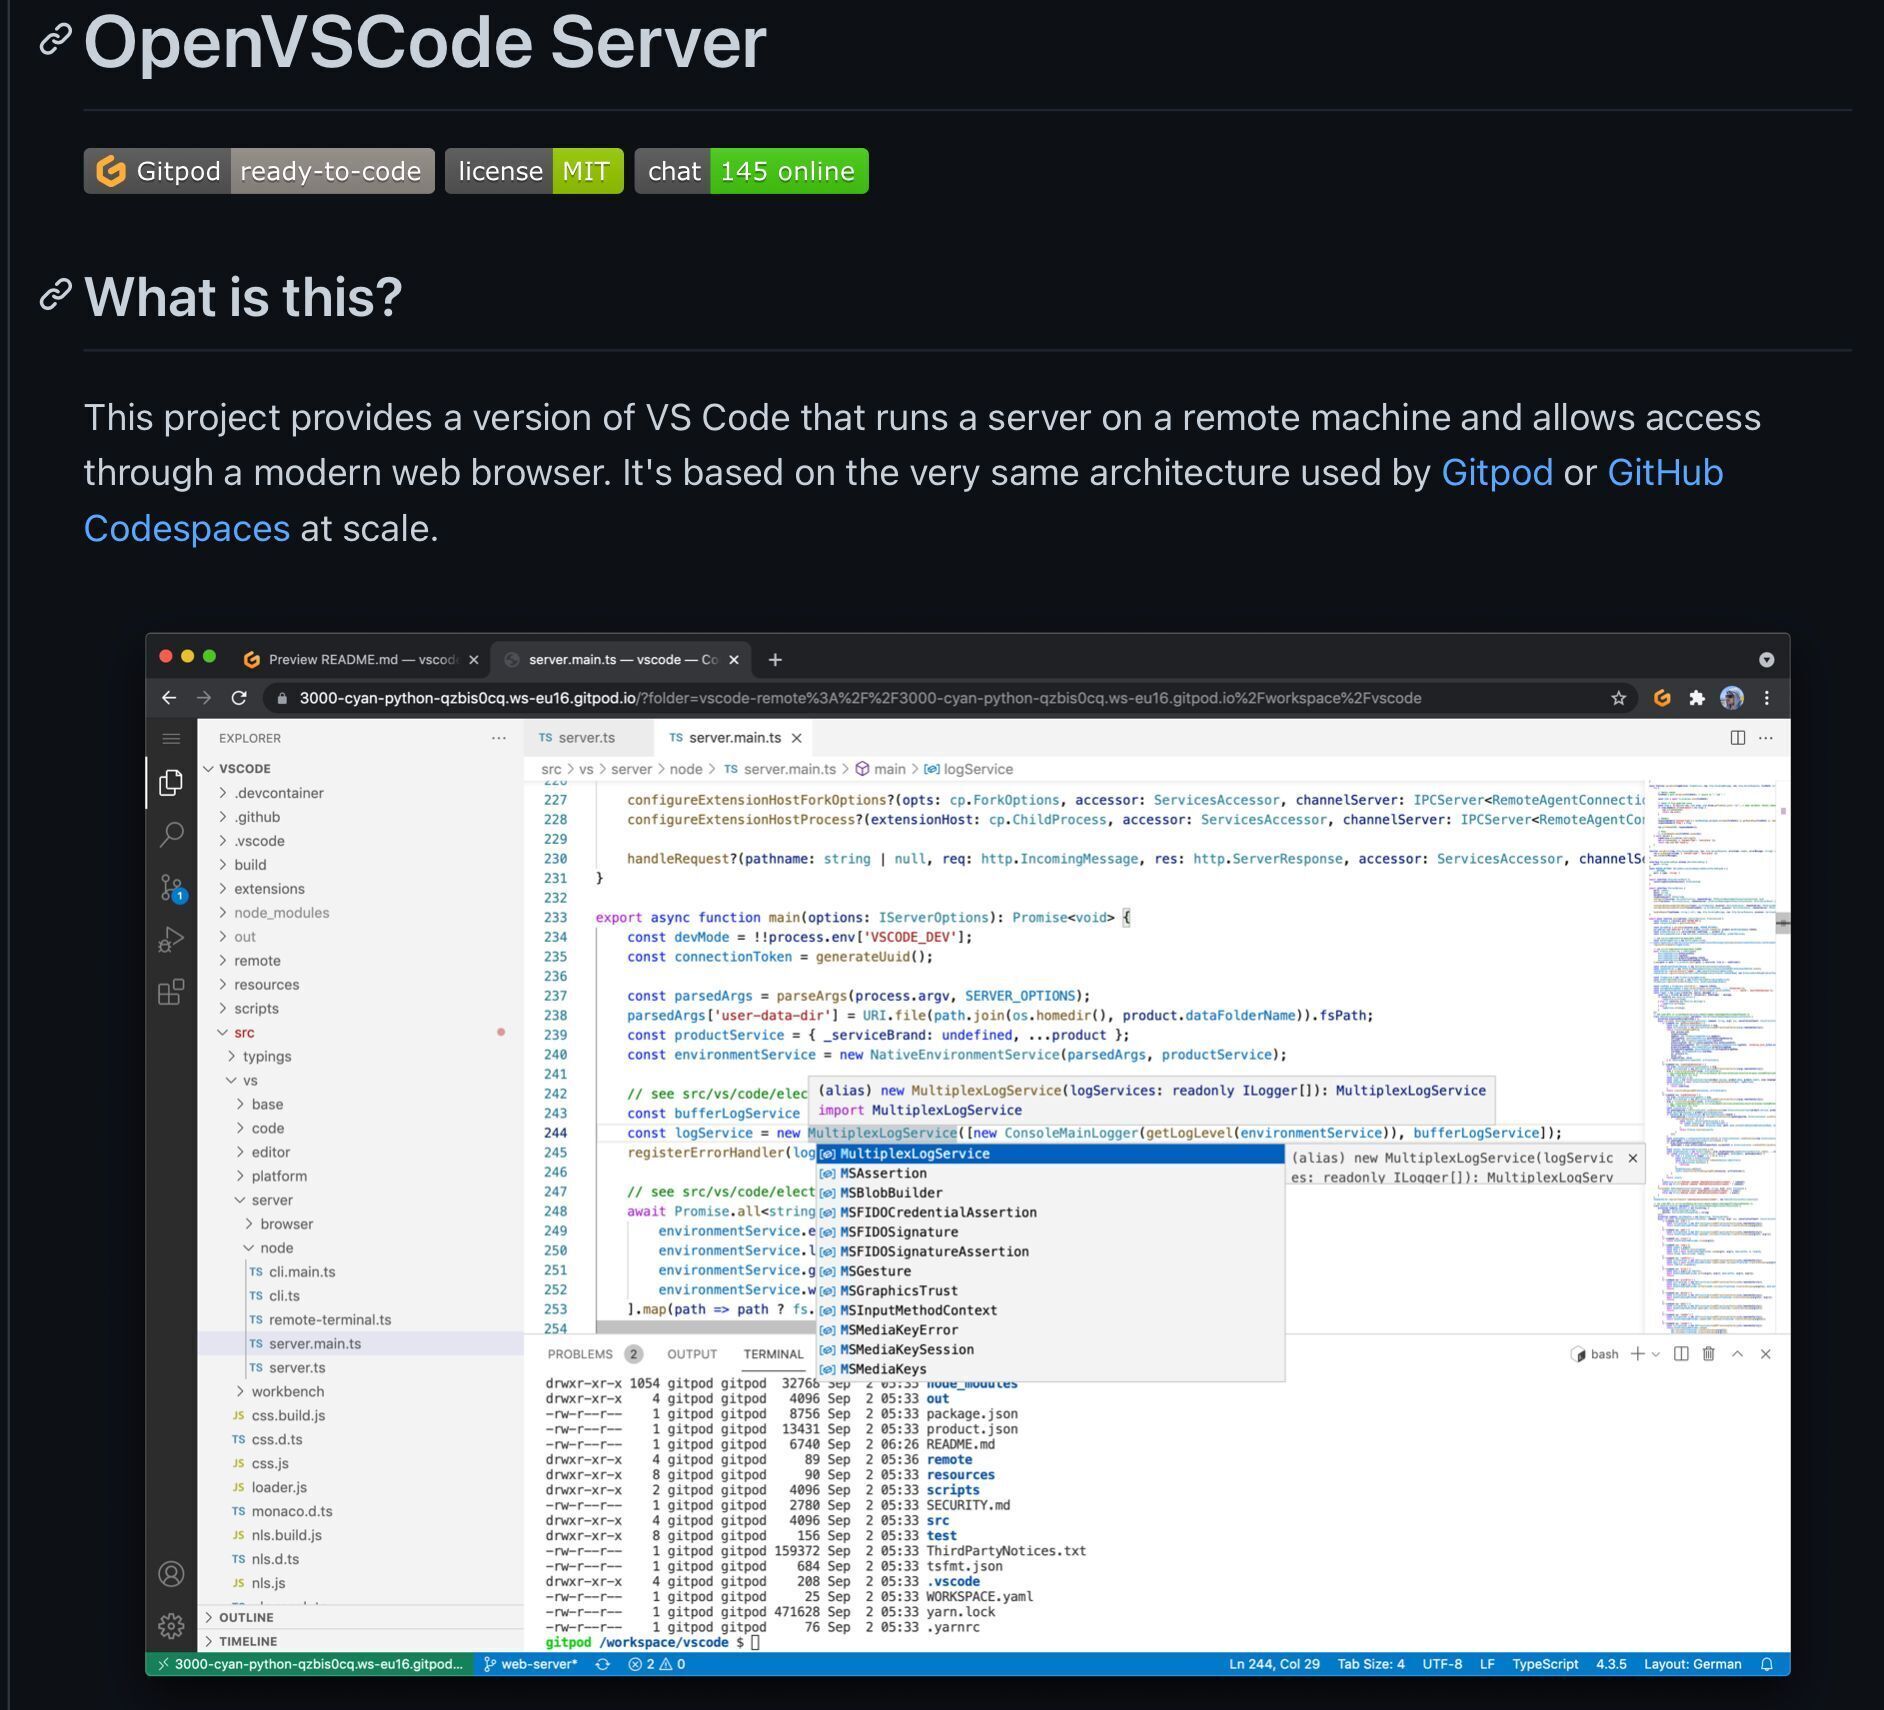1884x1710 pixels.
Task: Open the Run and Debug icon
Action: [x=171, y=940]
